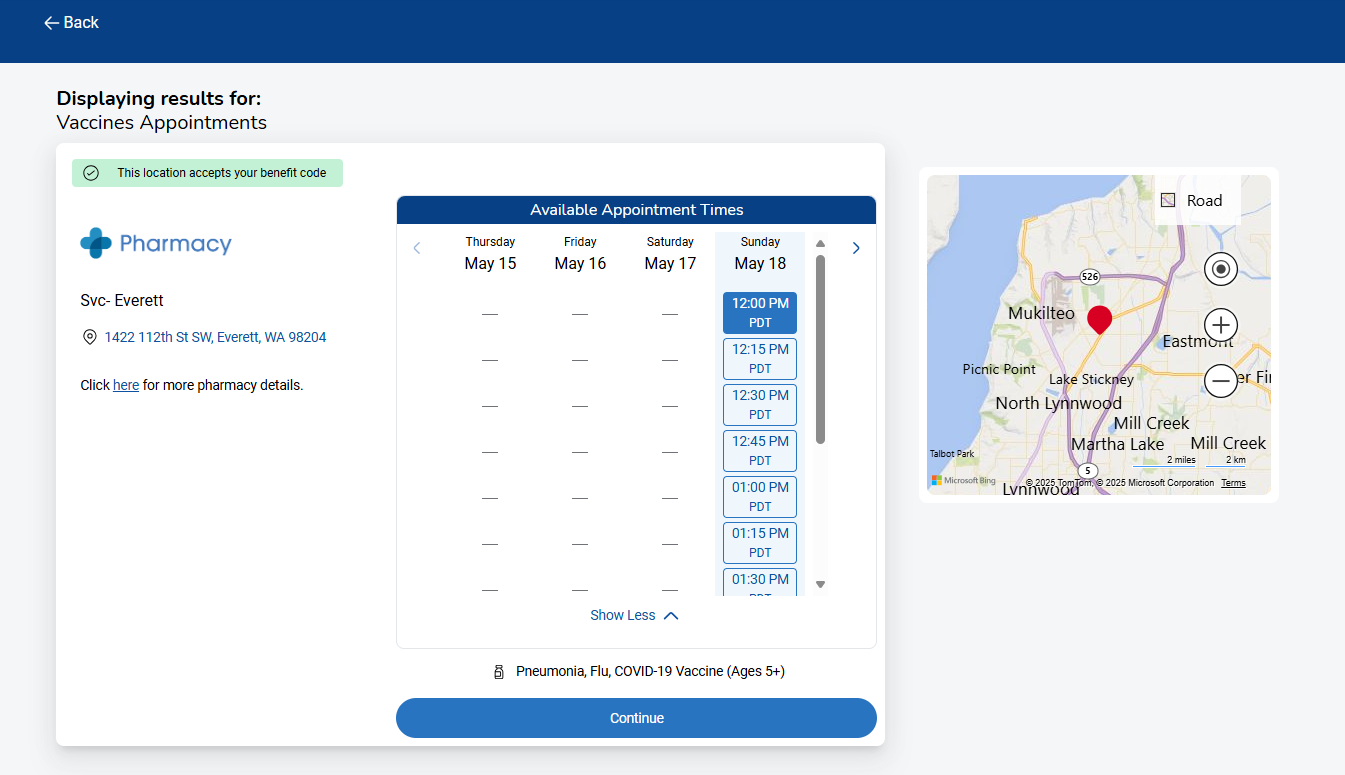Select the 12:00 PM PDT time slot

(x=760, y=313)
